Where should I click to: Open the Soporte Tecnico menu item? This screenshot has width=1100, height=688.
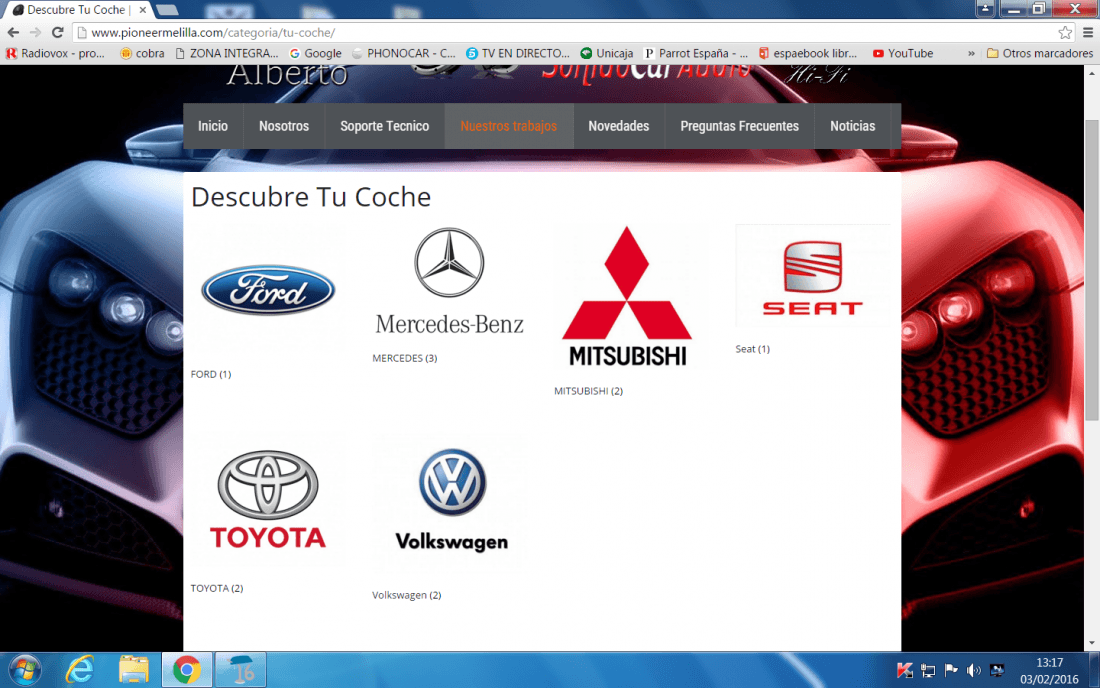[384, 126]
